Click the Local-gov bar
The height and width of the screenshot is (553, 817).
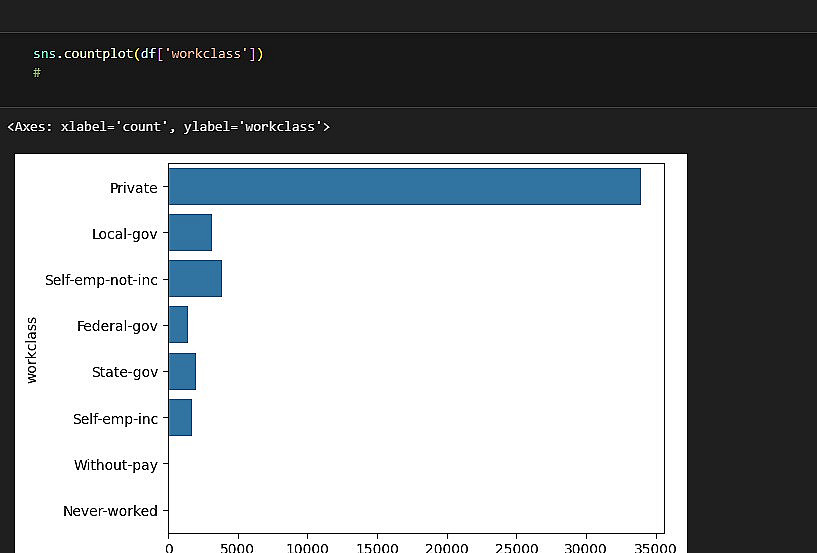pyautogui.click(x=190, y=233)
